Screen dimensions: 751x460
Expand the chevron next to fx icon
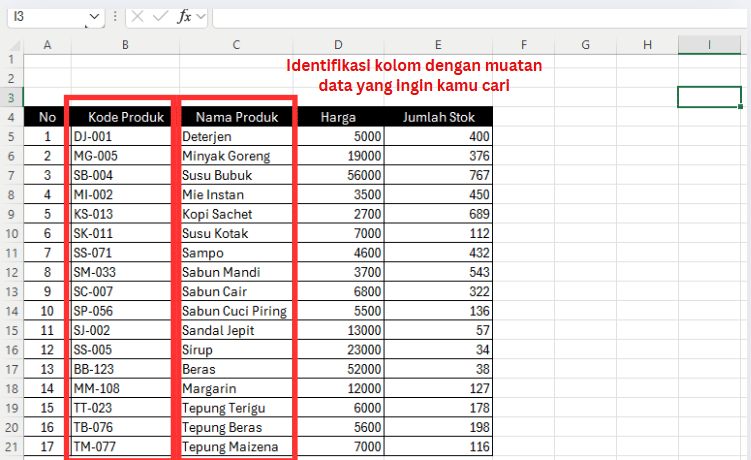[x=201, y=17]
